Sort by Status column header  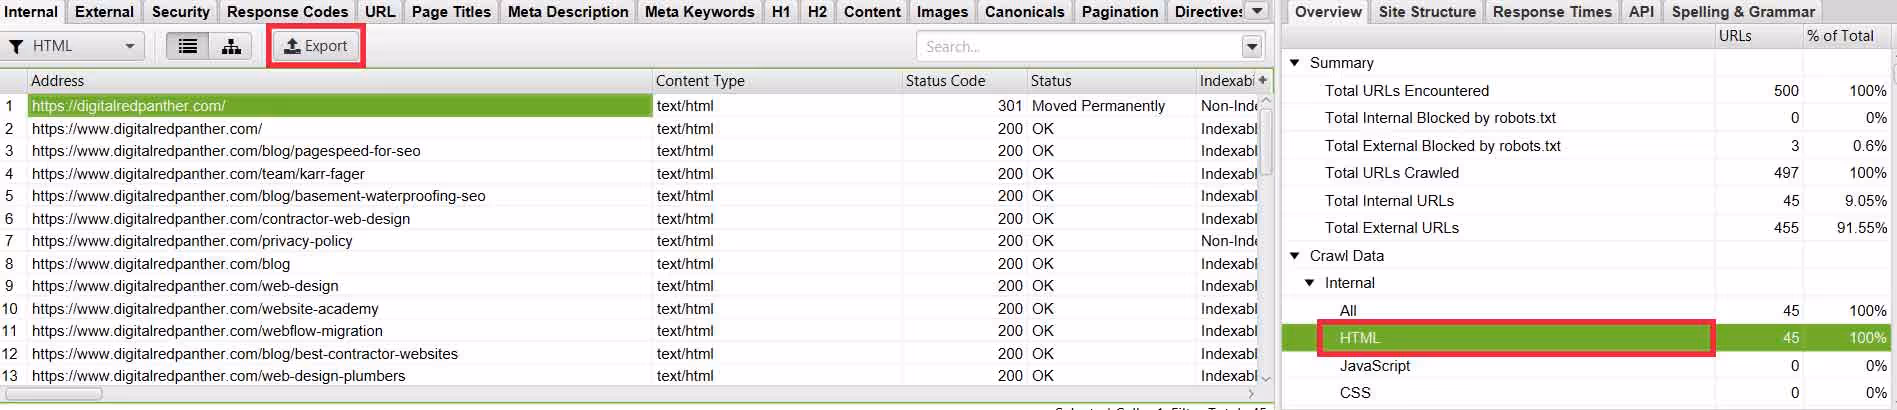coord(1111,80)
